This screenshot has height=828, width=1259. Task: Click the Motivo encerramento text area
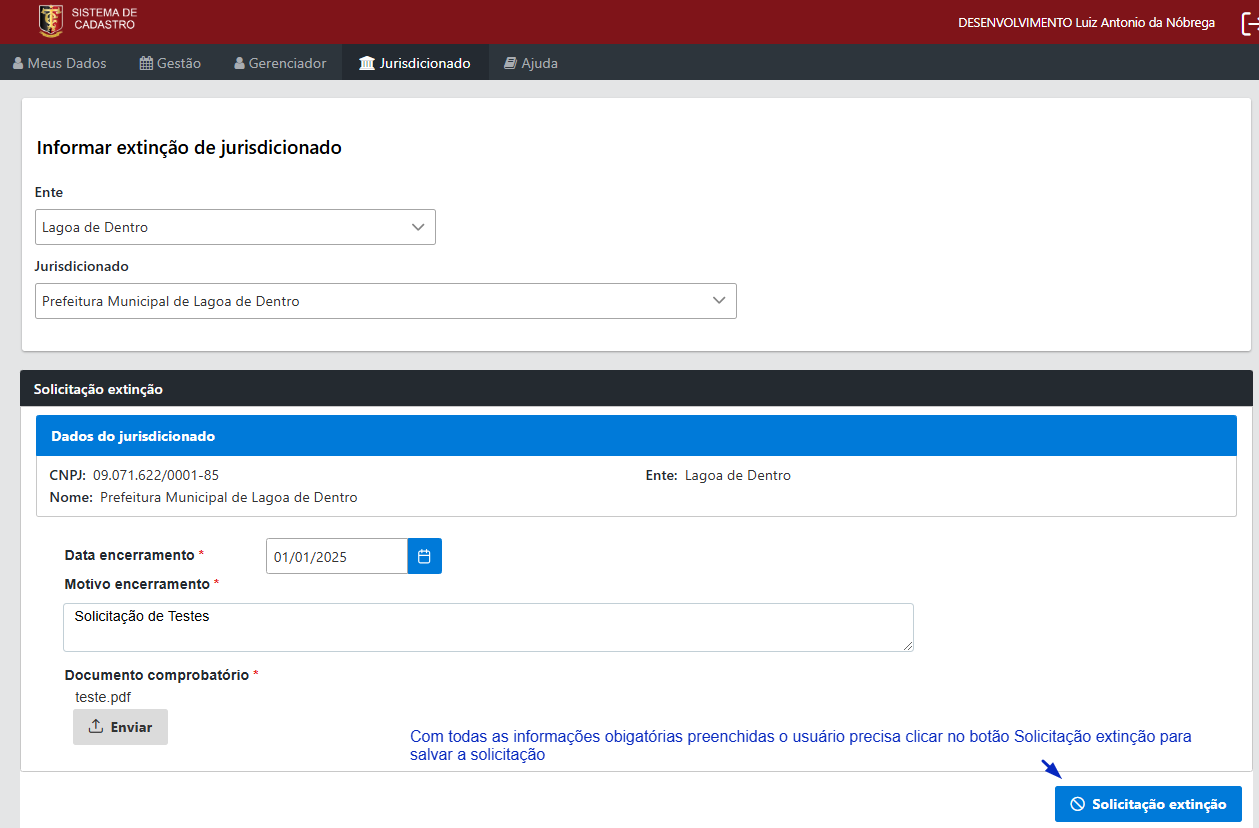488,627
